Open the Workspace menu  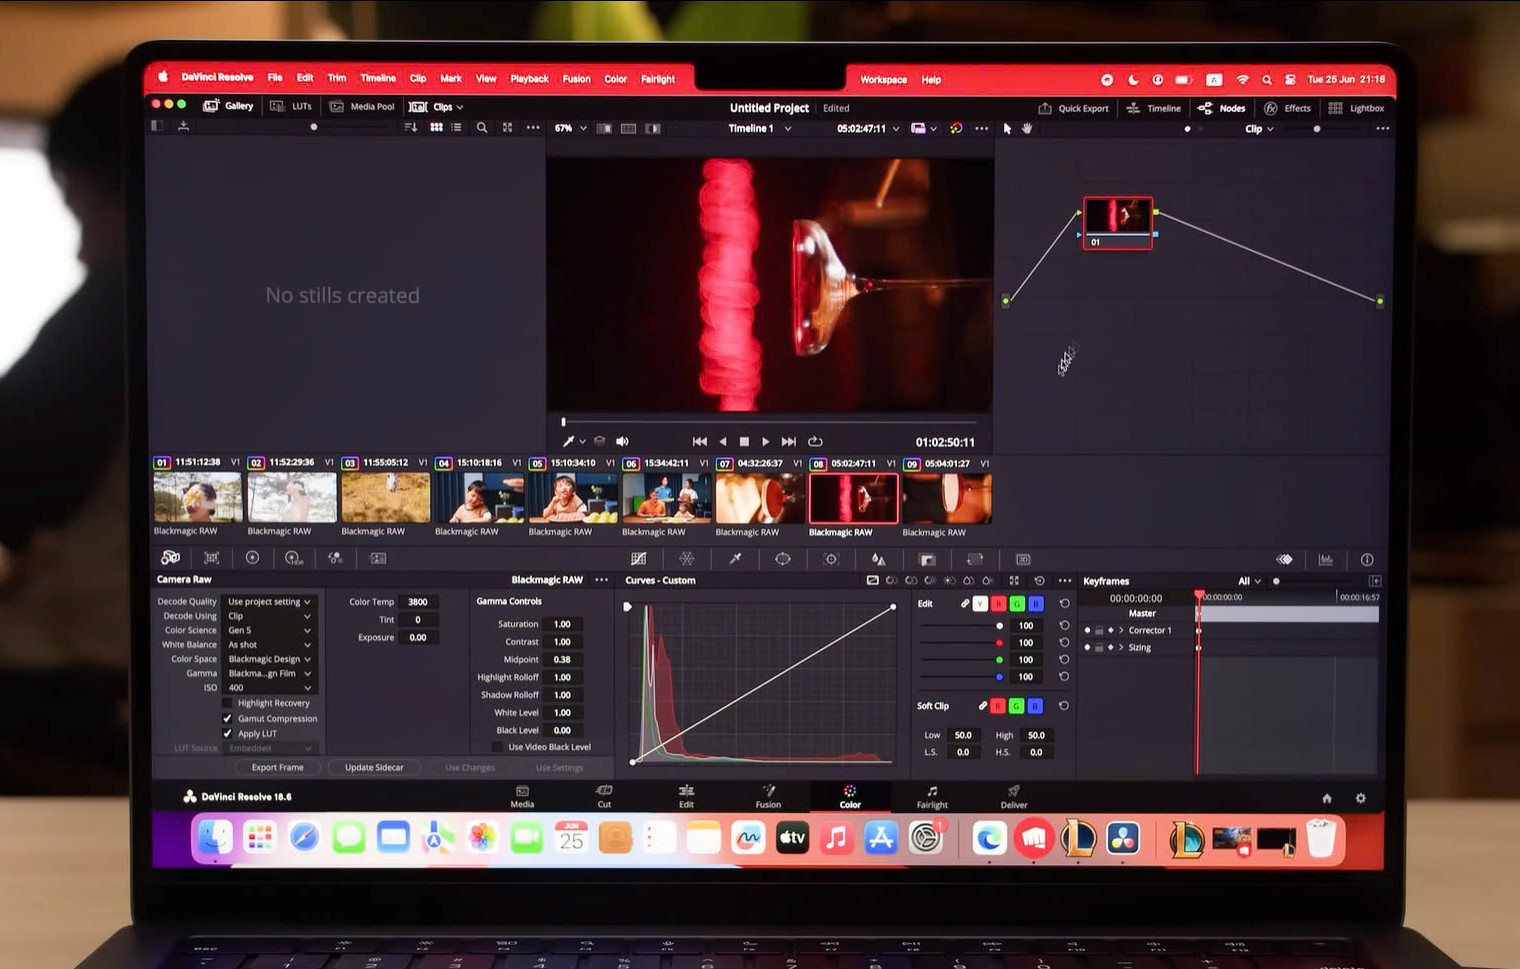883,79
